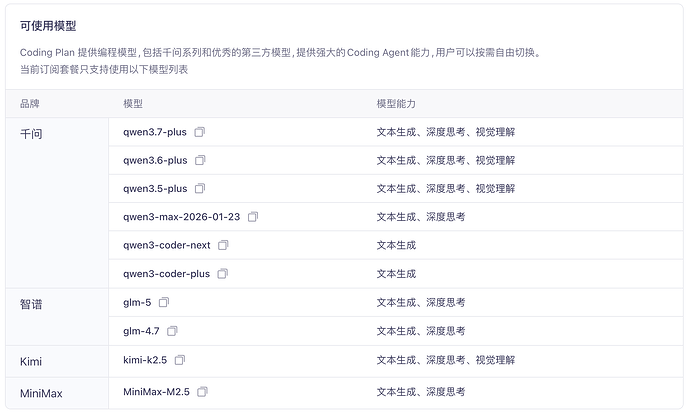Screen dimensions: 690x415
Task: Click the 模型 column header
Action: pos(133,104)
